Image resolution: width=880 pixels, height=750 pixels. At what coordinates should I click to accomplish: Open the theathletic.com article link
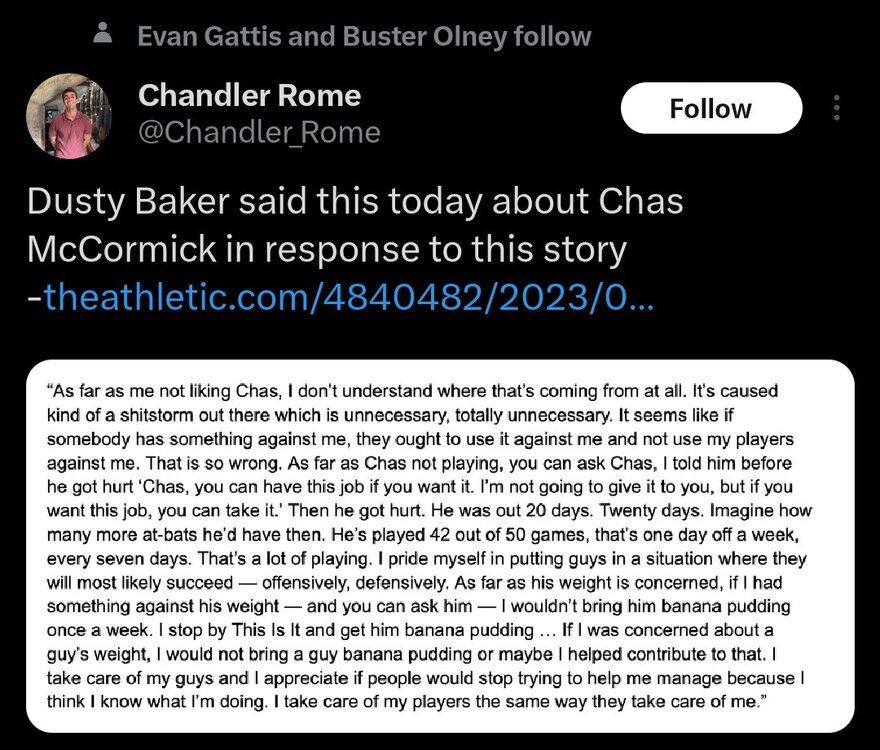click(349, 296)
